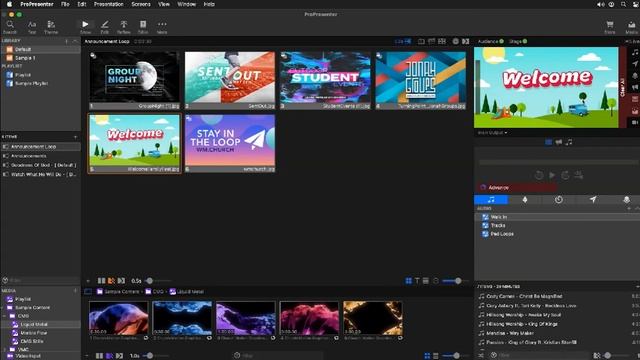This screenshot has width=640, height=360.
Task: Select the Default library
Action: (x=40, y=49)
